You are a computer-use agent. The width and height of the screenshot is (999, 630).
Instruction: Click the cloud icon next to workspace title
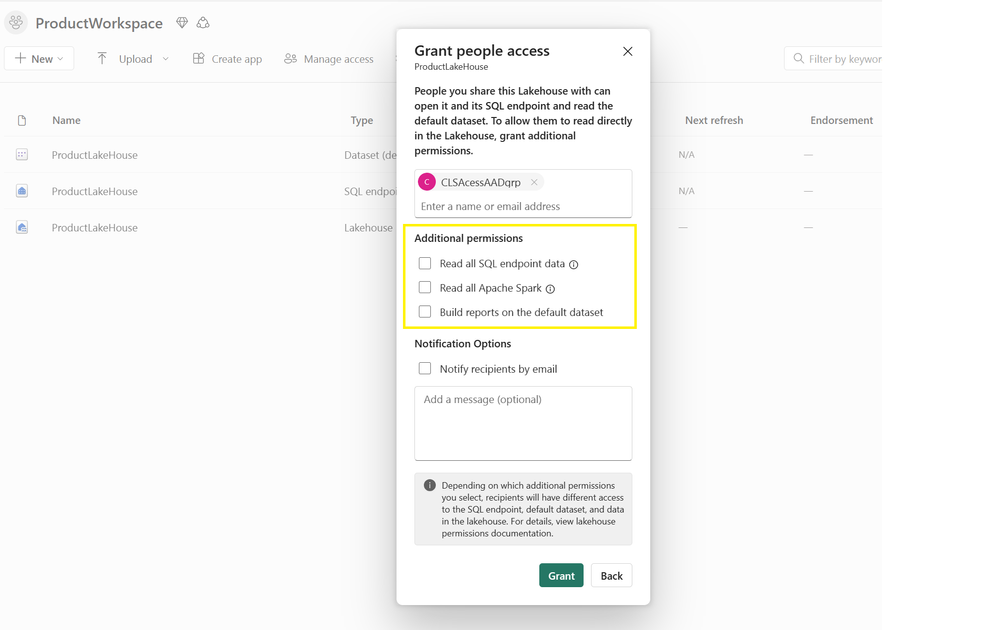pos(203,23)
